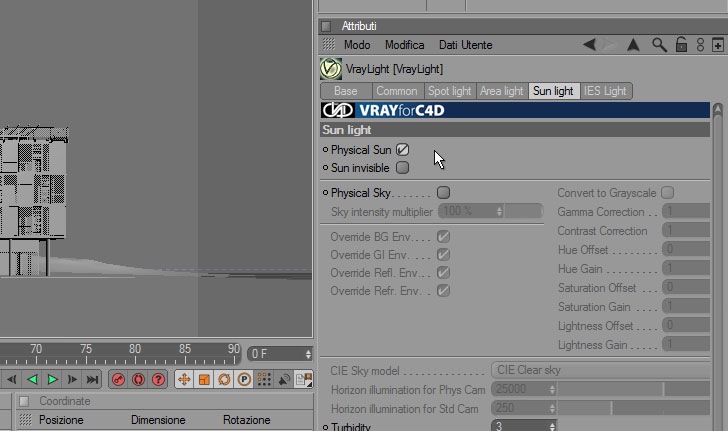This screenshot has height=431, width=728.
Task: Click the Attributi panel vertical scrollbar
Action: (718, 267)
